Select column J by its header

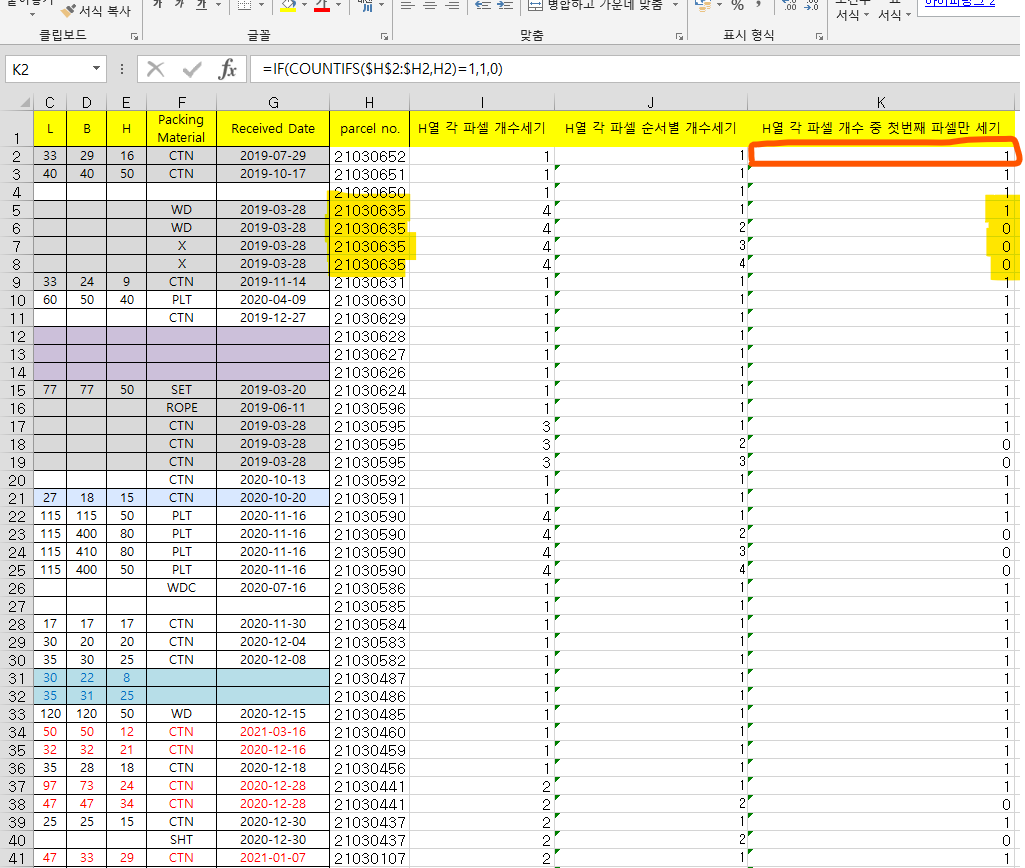tap(650, 103)
